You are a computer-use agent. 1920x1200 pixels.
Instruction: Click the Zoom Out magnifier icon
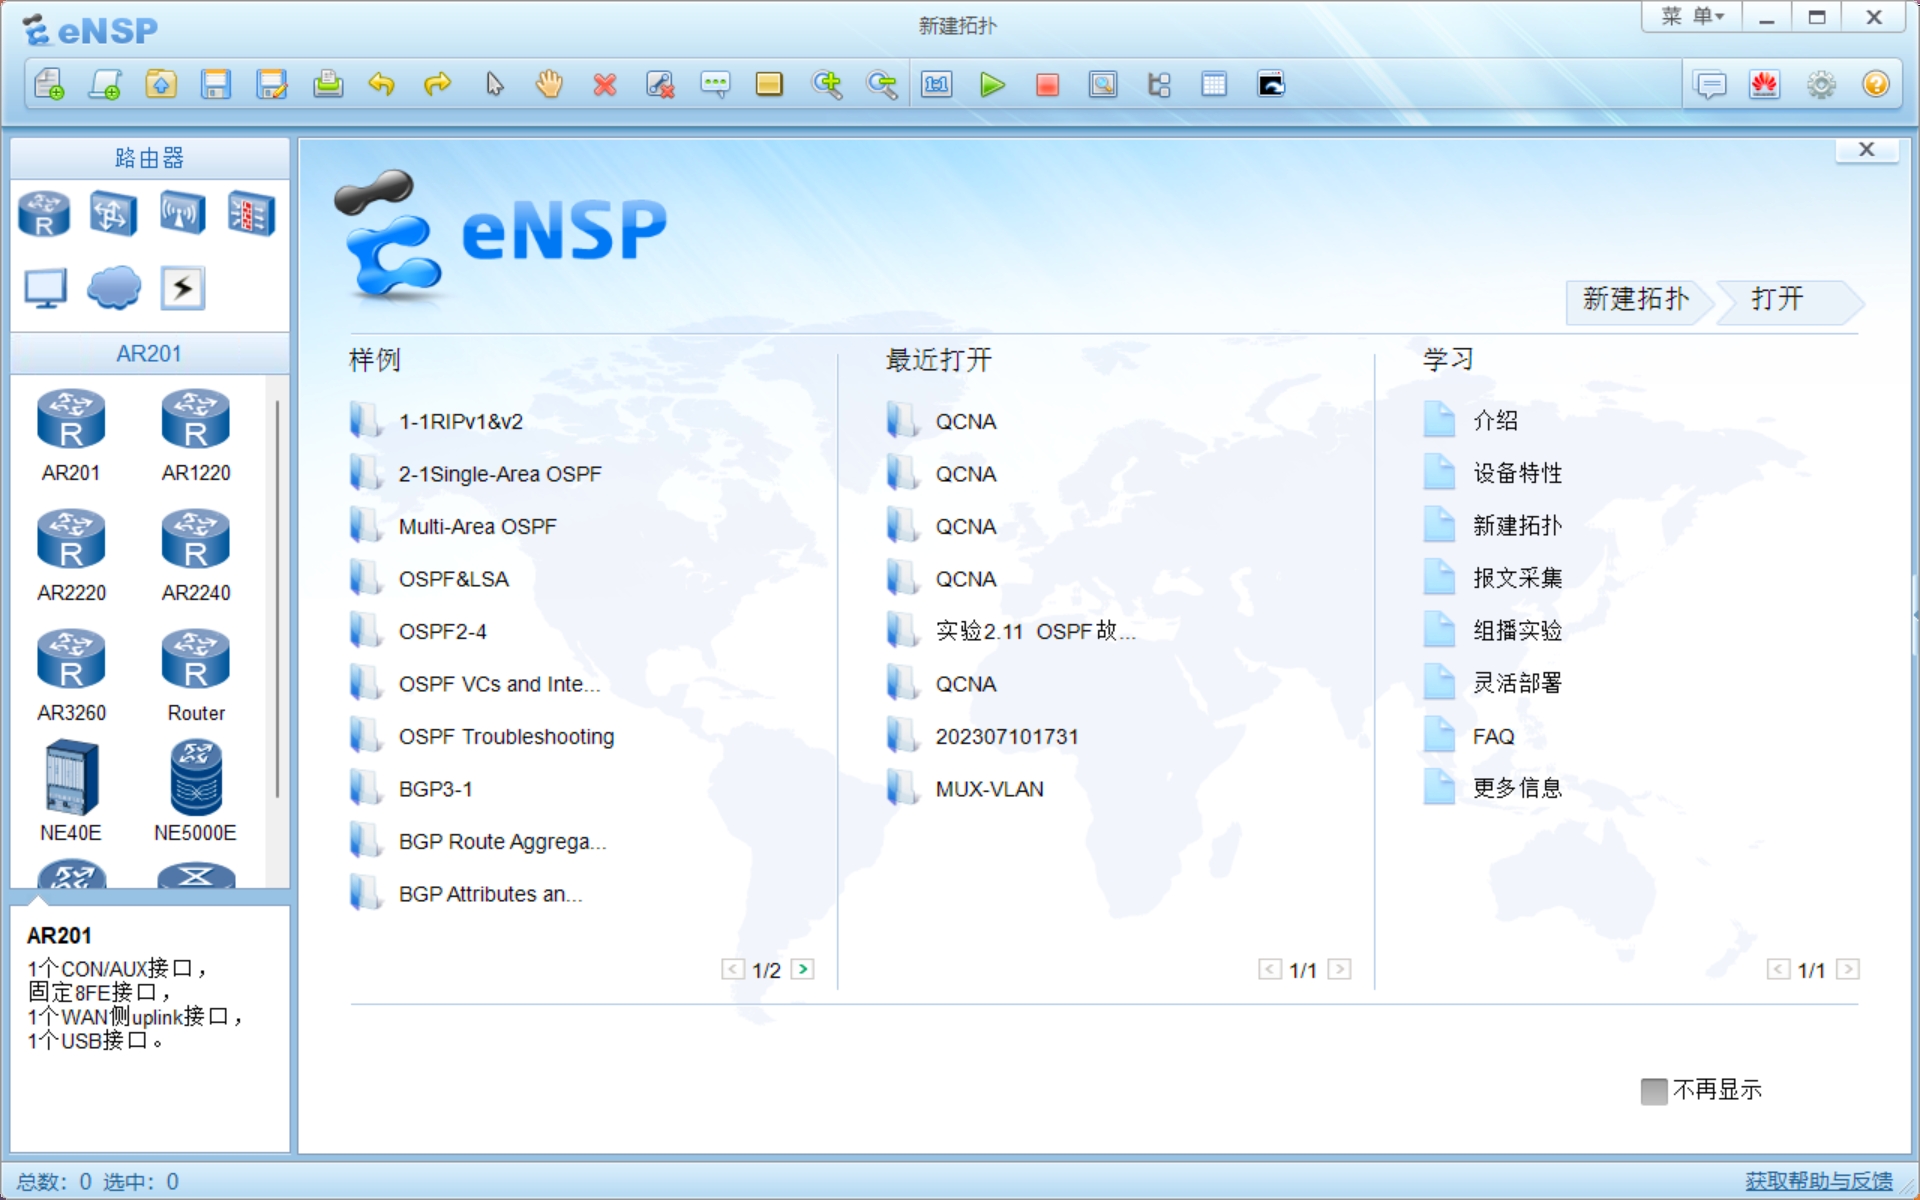pyautogui.click(x=882, y=85)
